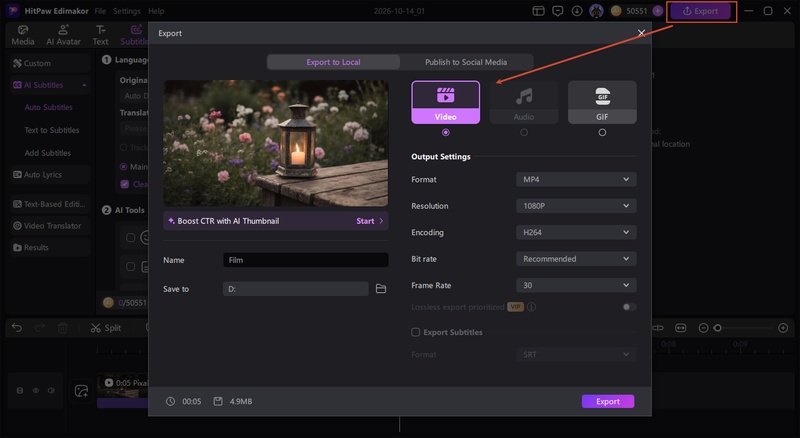
Task: Enable the Export Subtitles checkbox
Action: click(415, 332)
